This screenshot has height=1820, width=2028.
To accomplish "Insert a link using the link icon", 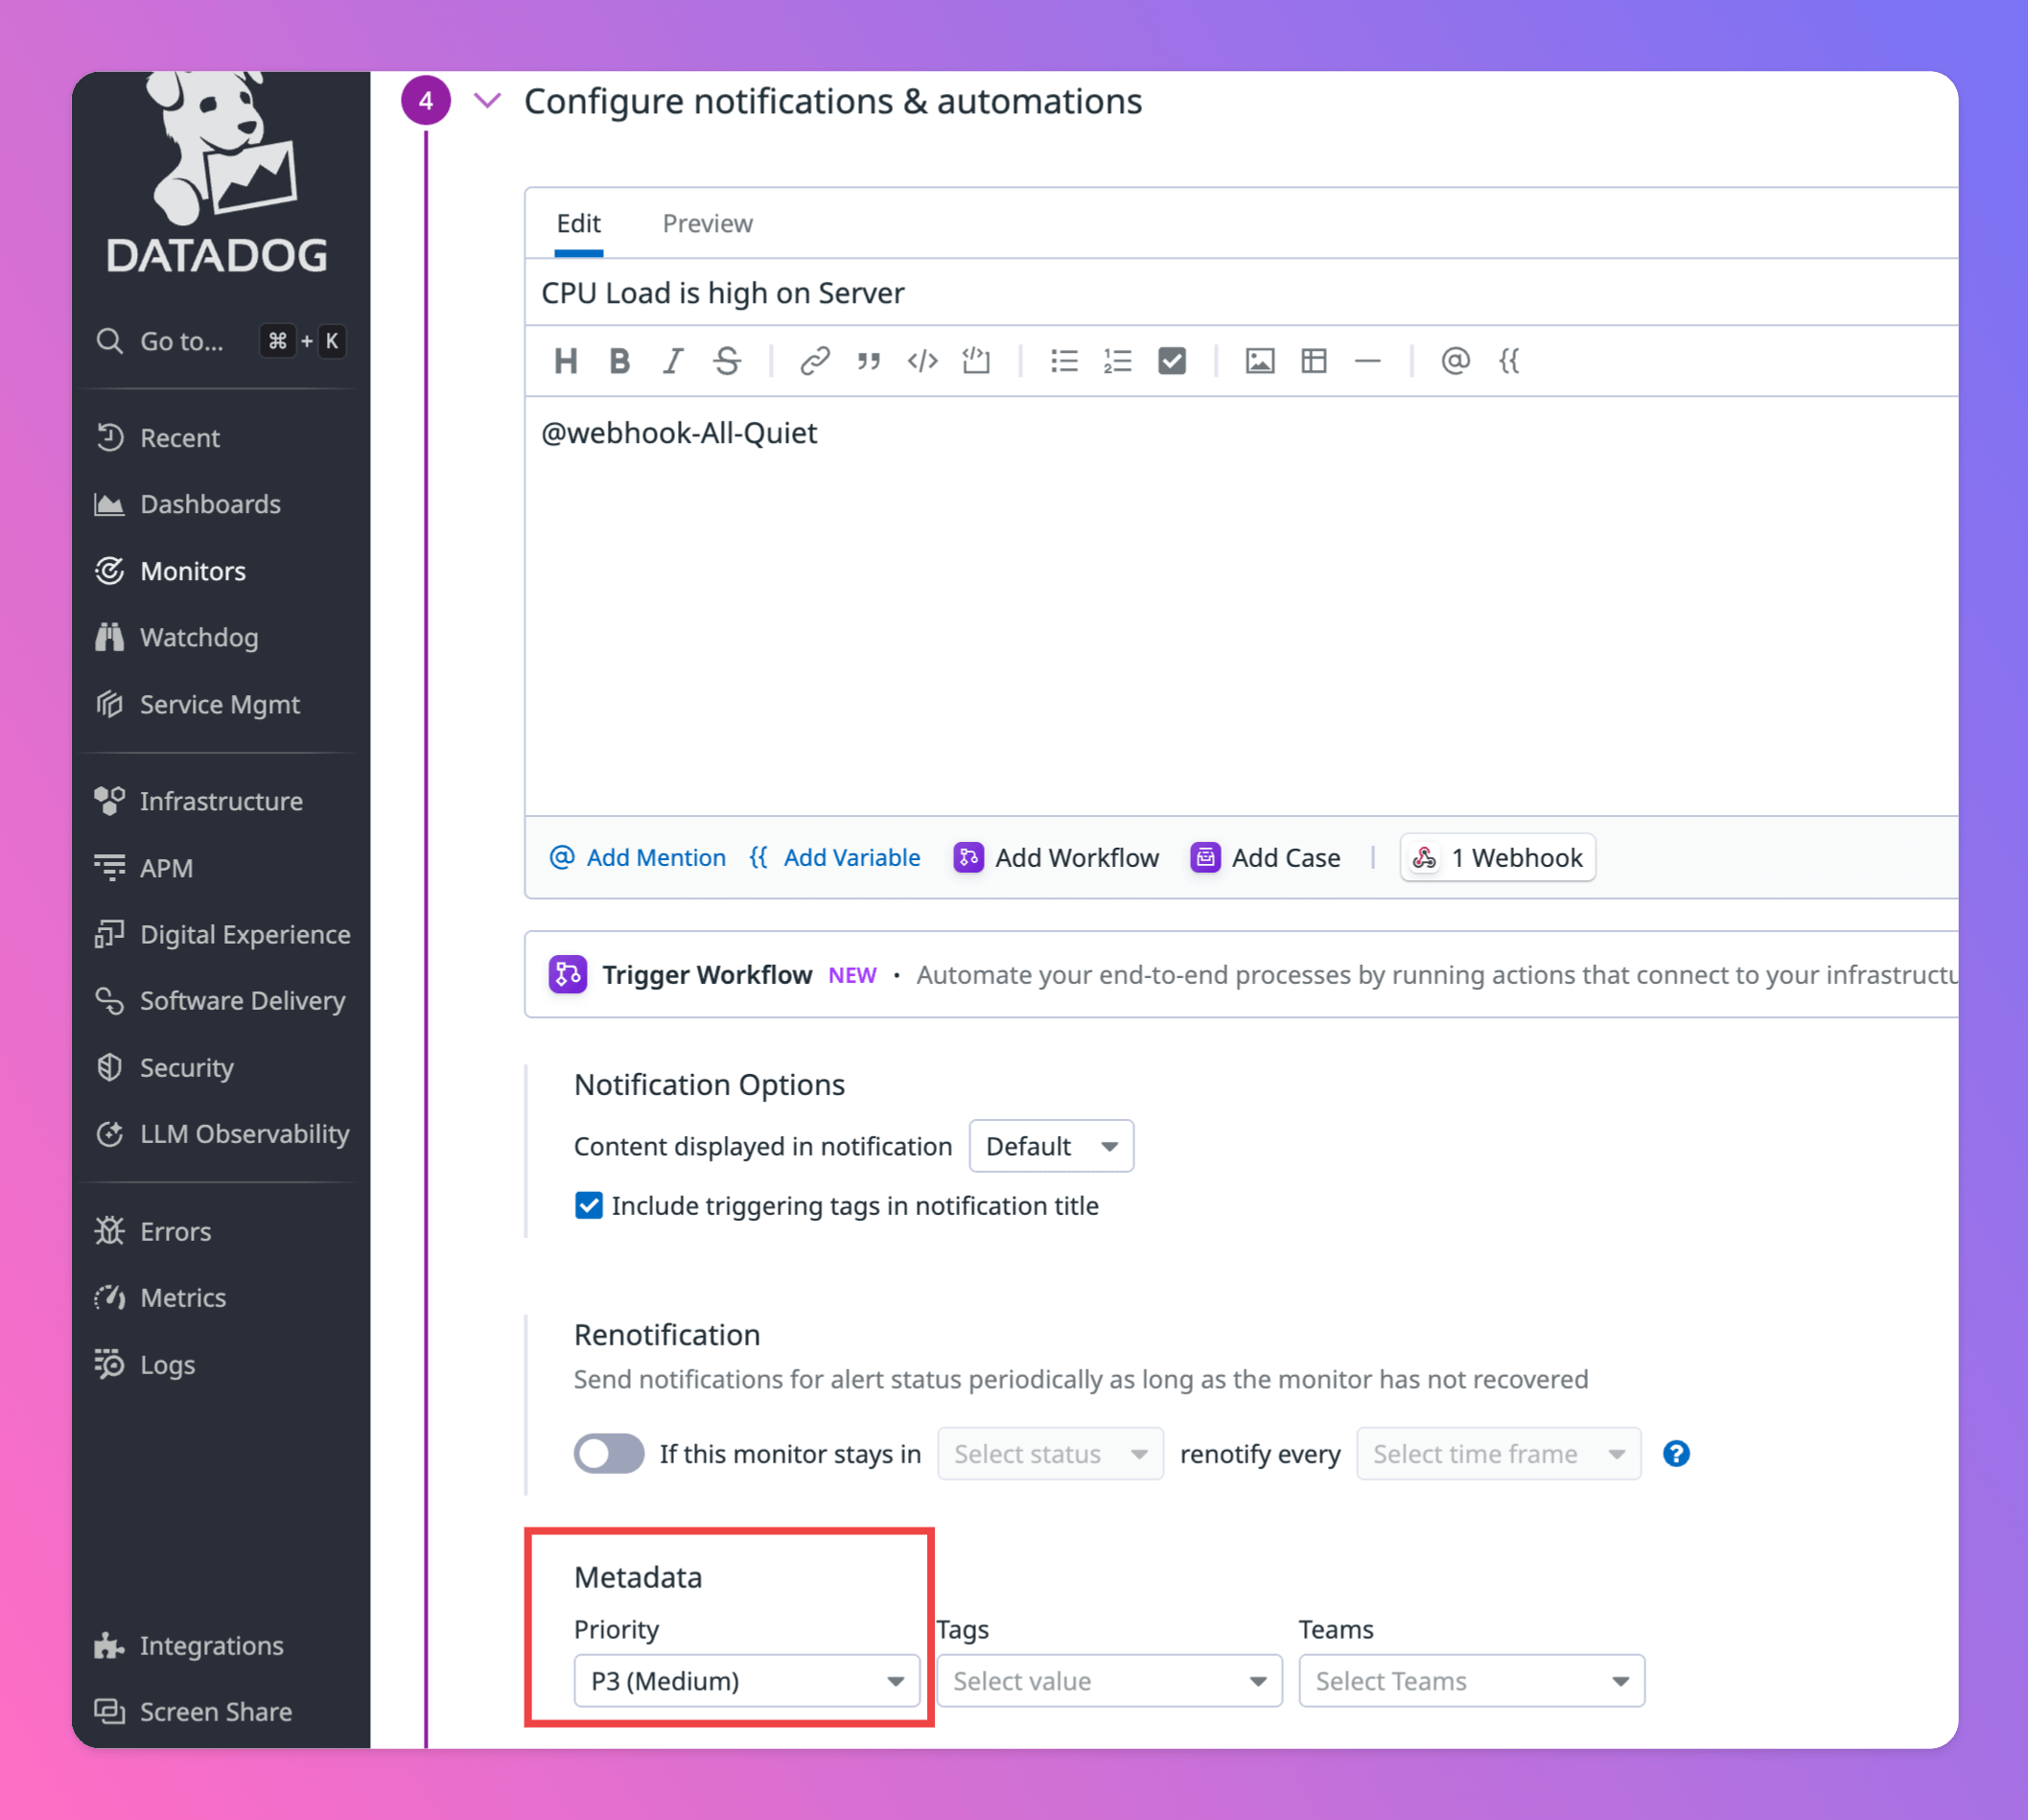I will click(814, 361).
